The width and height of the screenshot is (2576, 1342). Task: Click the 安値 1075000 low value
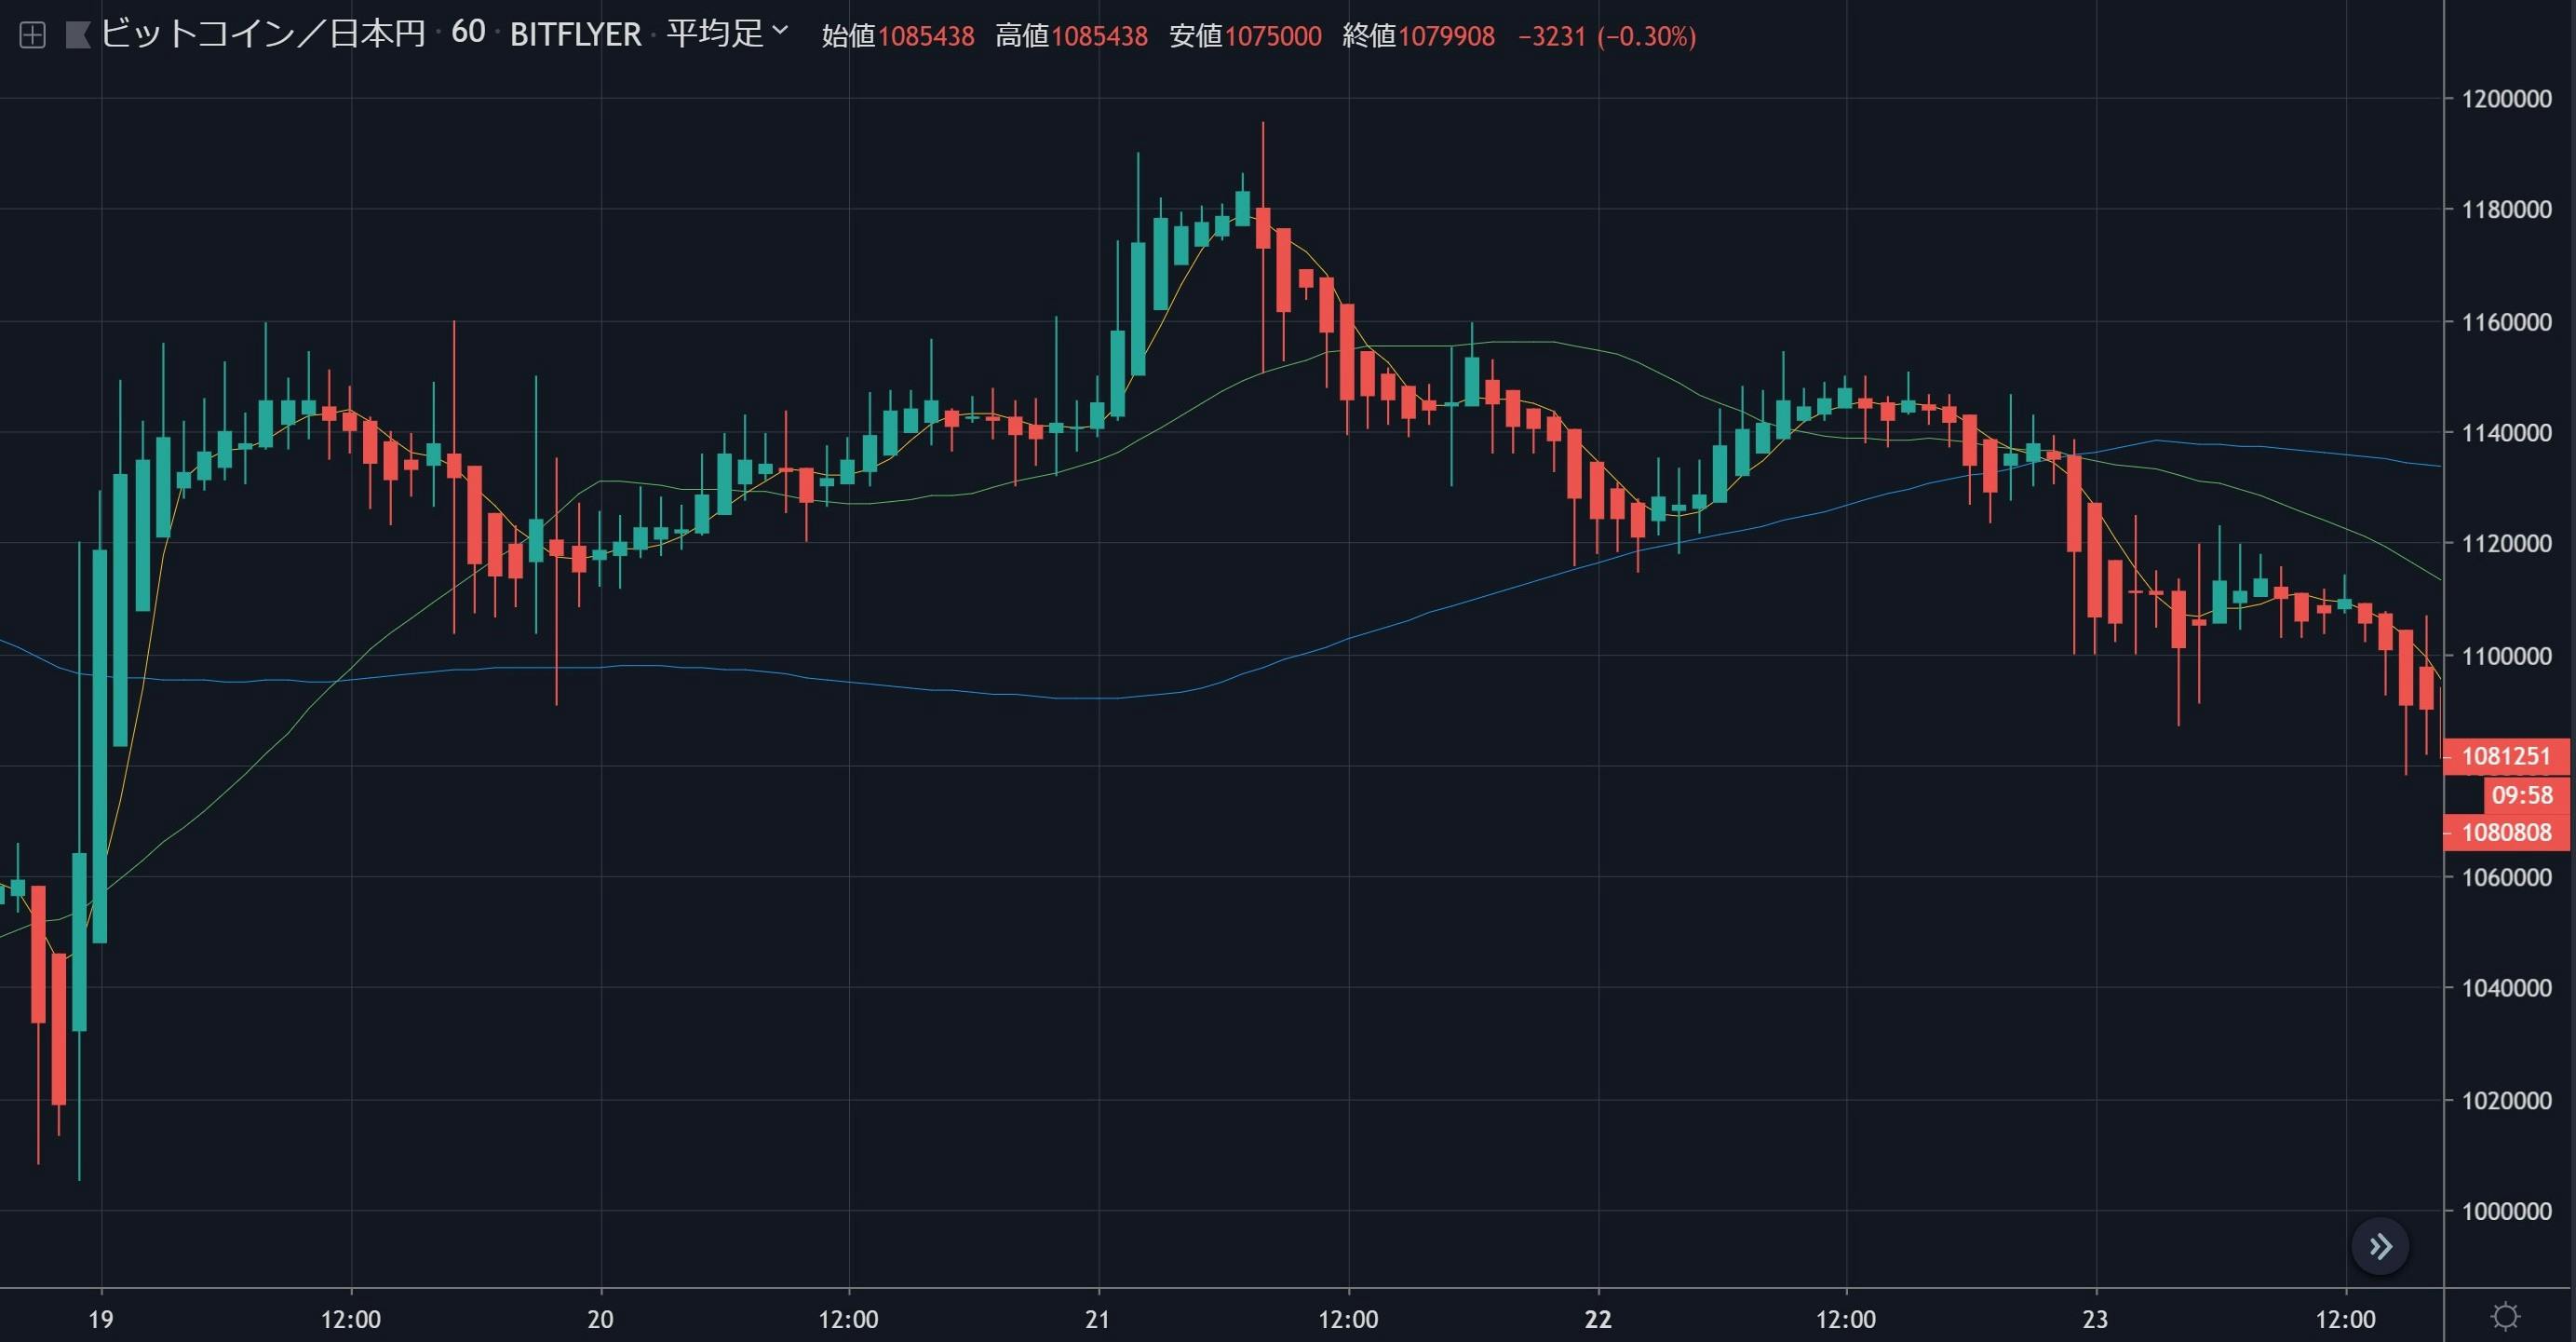(1245, 37)
